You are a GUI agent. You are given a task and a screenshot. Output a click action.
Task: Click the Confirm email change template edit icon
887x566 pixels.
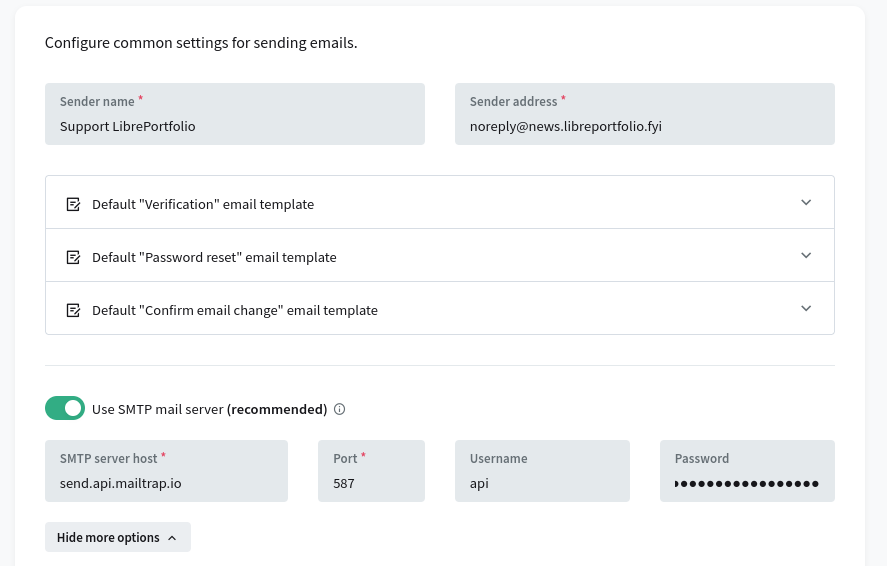[x=73, y=310]
